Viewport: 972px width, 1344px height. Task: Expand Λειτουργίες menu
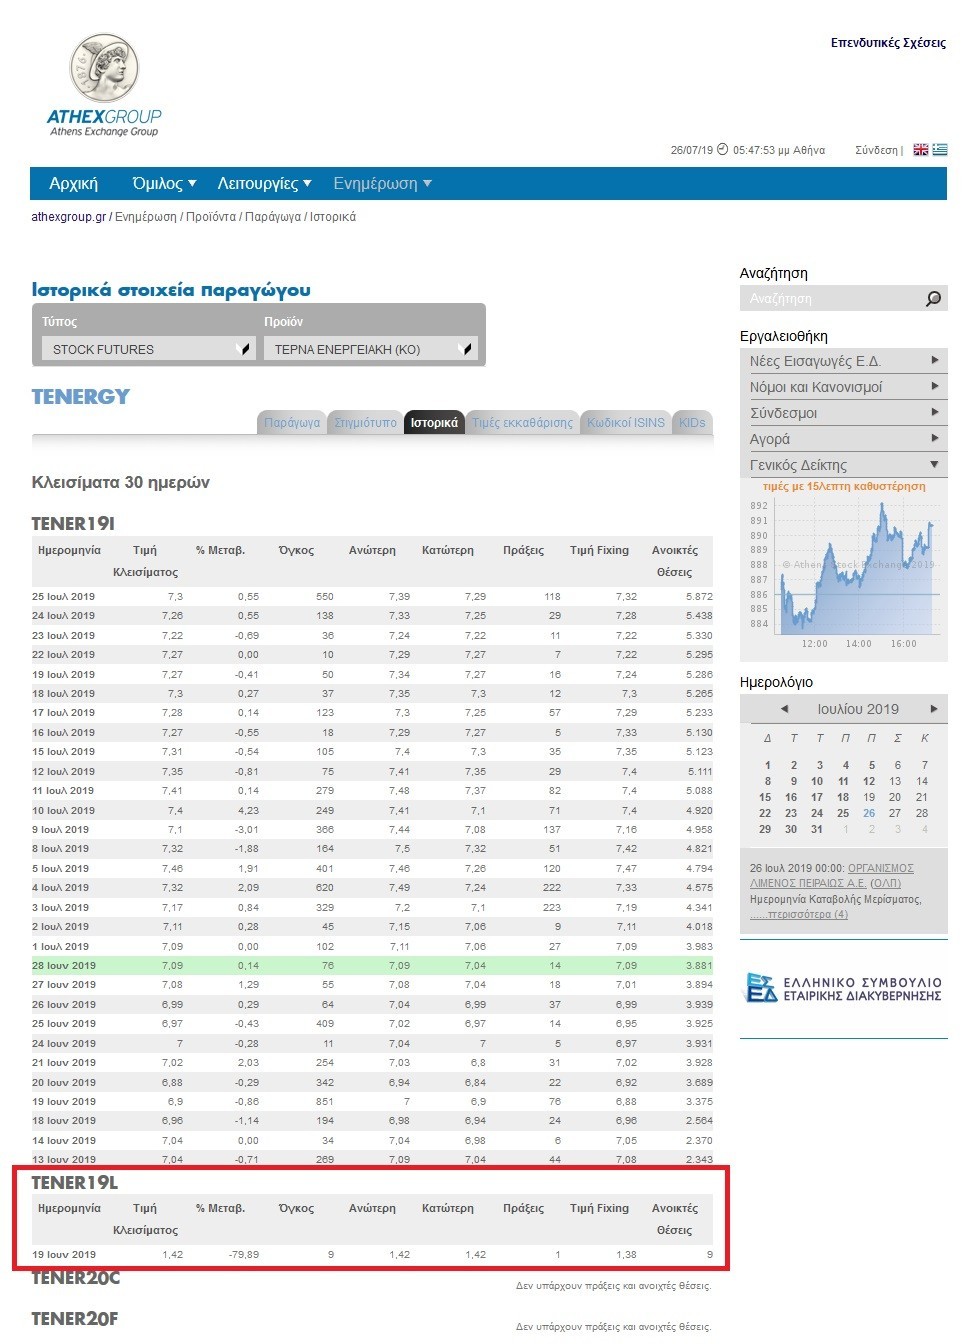pyautogui.click(x=264, y=184)
